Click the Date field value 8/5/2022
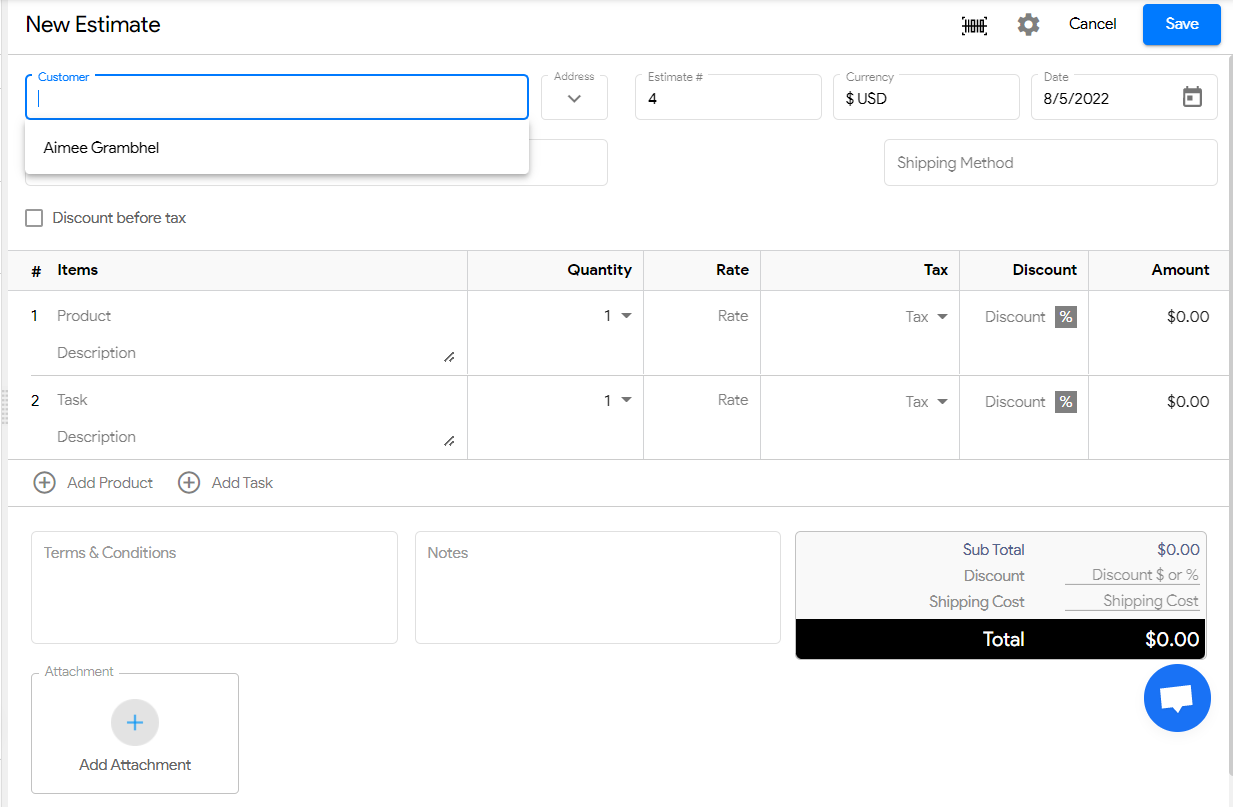This screenshot has height=807, width=1233. [x=1076, y=99]
